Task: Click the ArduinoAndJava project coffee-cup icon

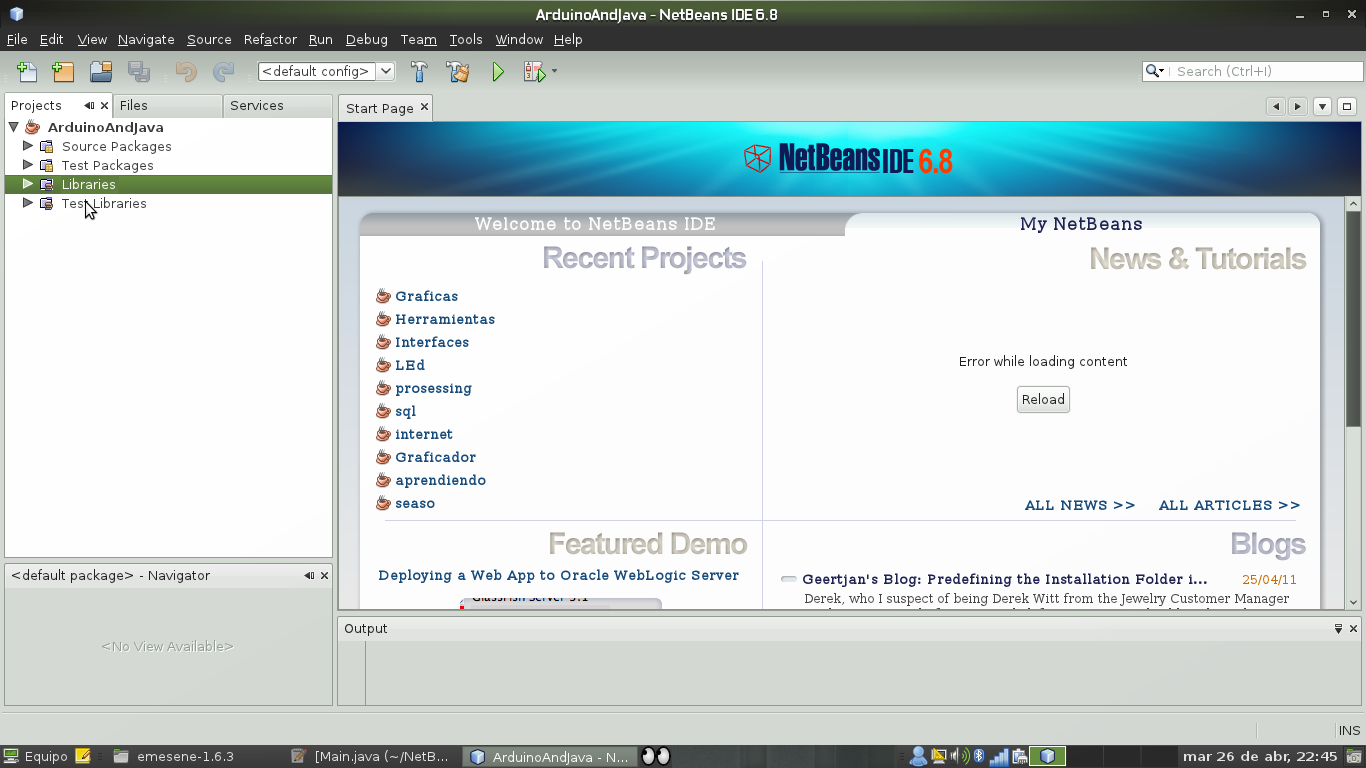Action: (33, 127)
